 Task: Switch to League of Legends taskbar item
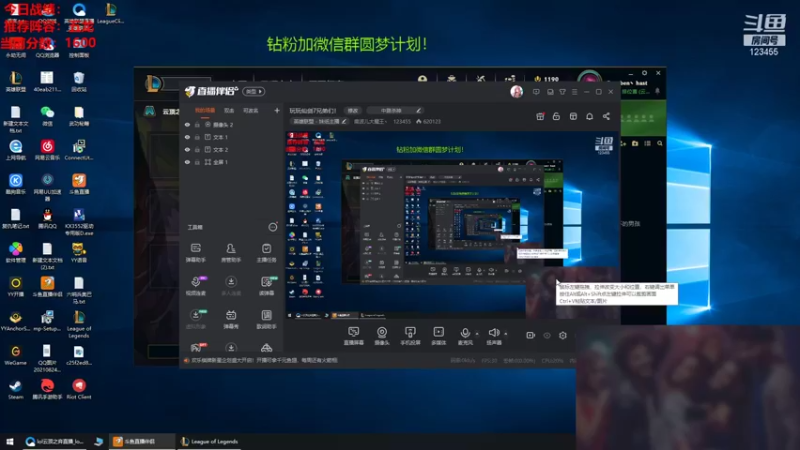point(210,441)
